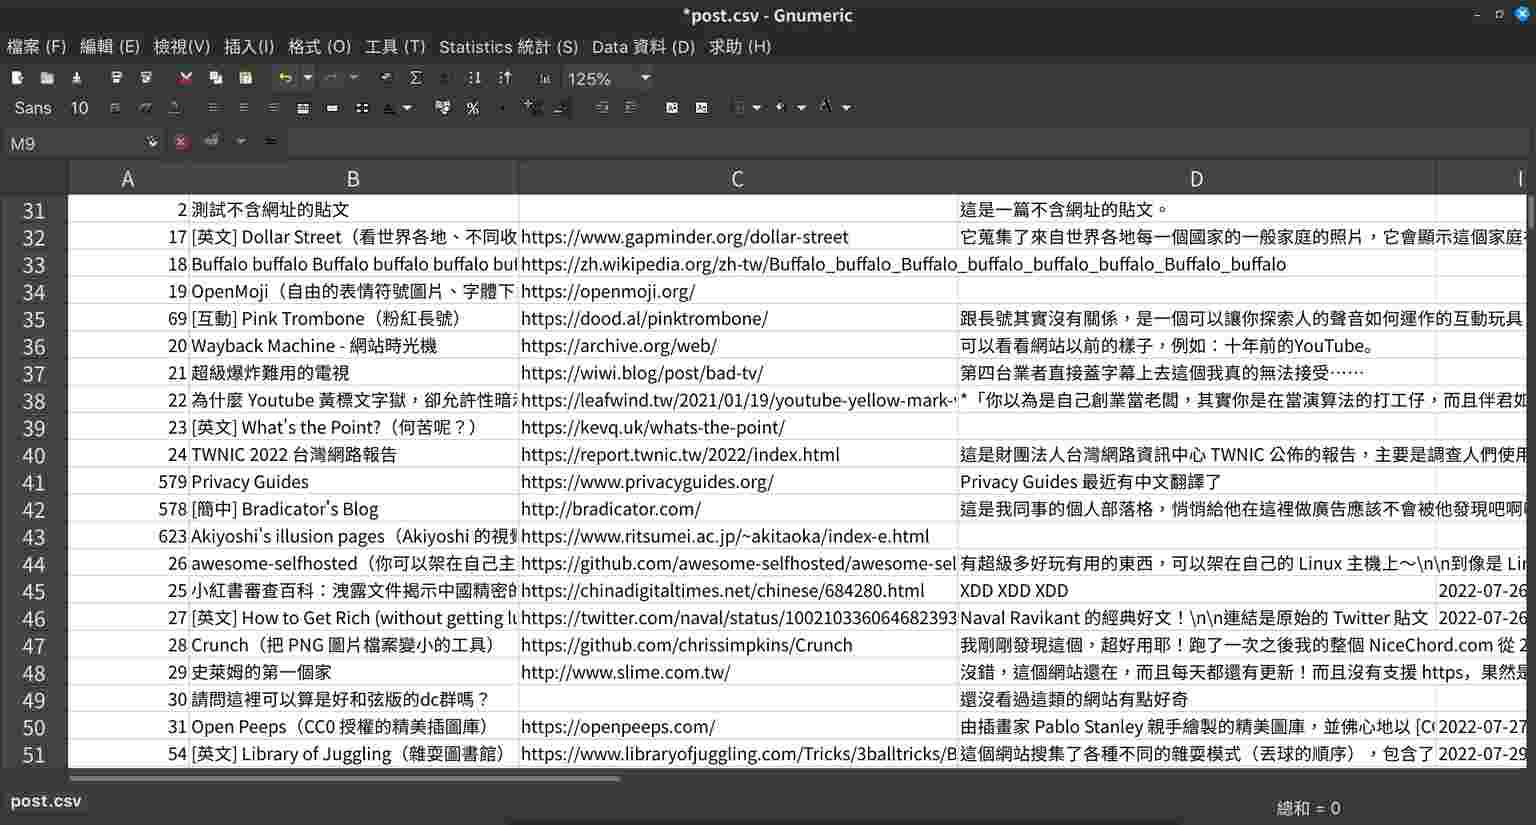Paste clipboard using Paste icon
This screenshot has height=825, width=1536.
[x=245, y=78]
